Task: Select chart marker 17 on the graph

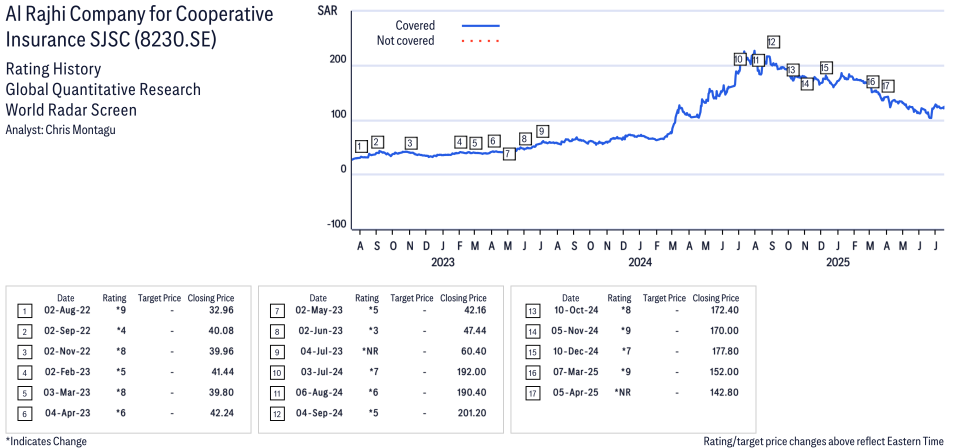Action: click(x=887, y=86)
